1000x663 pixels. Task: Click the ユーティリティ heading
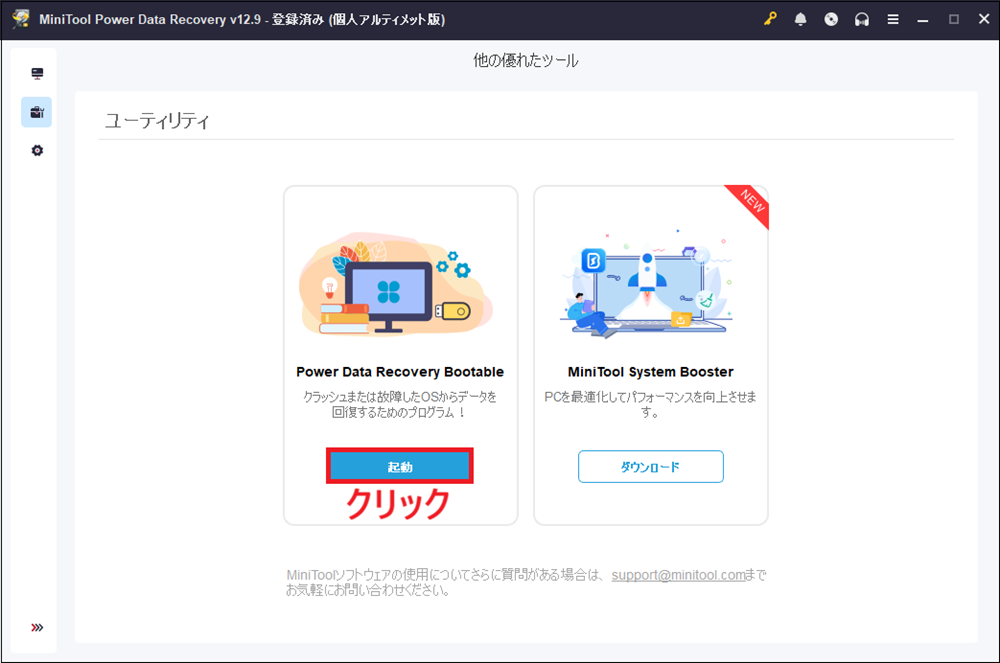pyautogui.click(x=157, y=120)
